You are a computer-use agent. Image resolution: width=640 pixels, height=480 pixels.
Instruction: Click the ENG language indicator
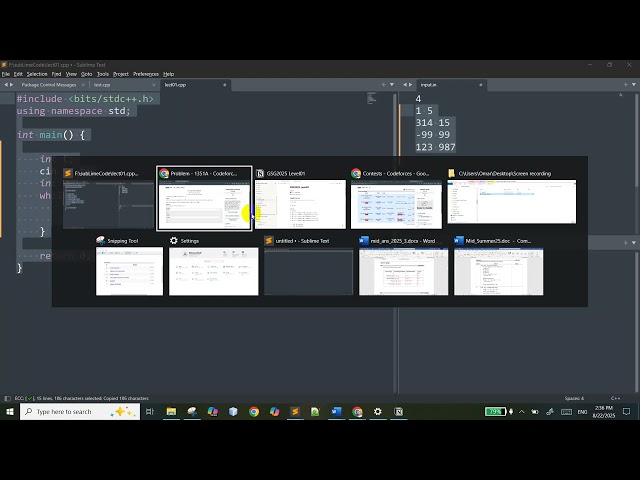pyautogui.click(x=582, y=412)
